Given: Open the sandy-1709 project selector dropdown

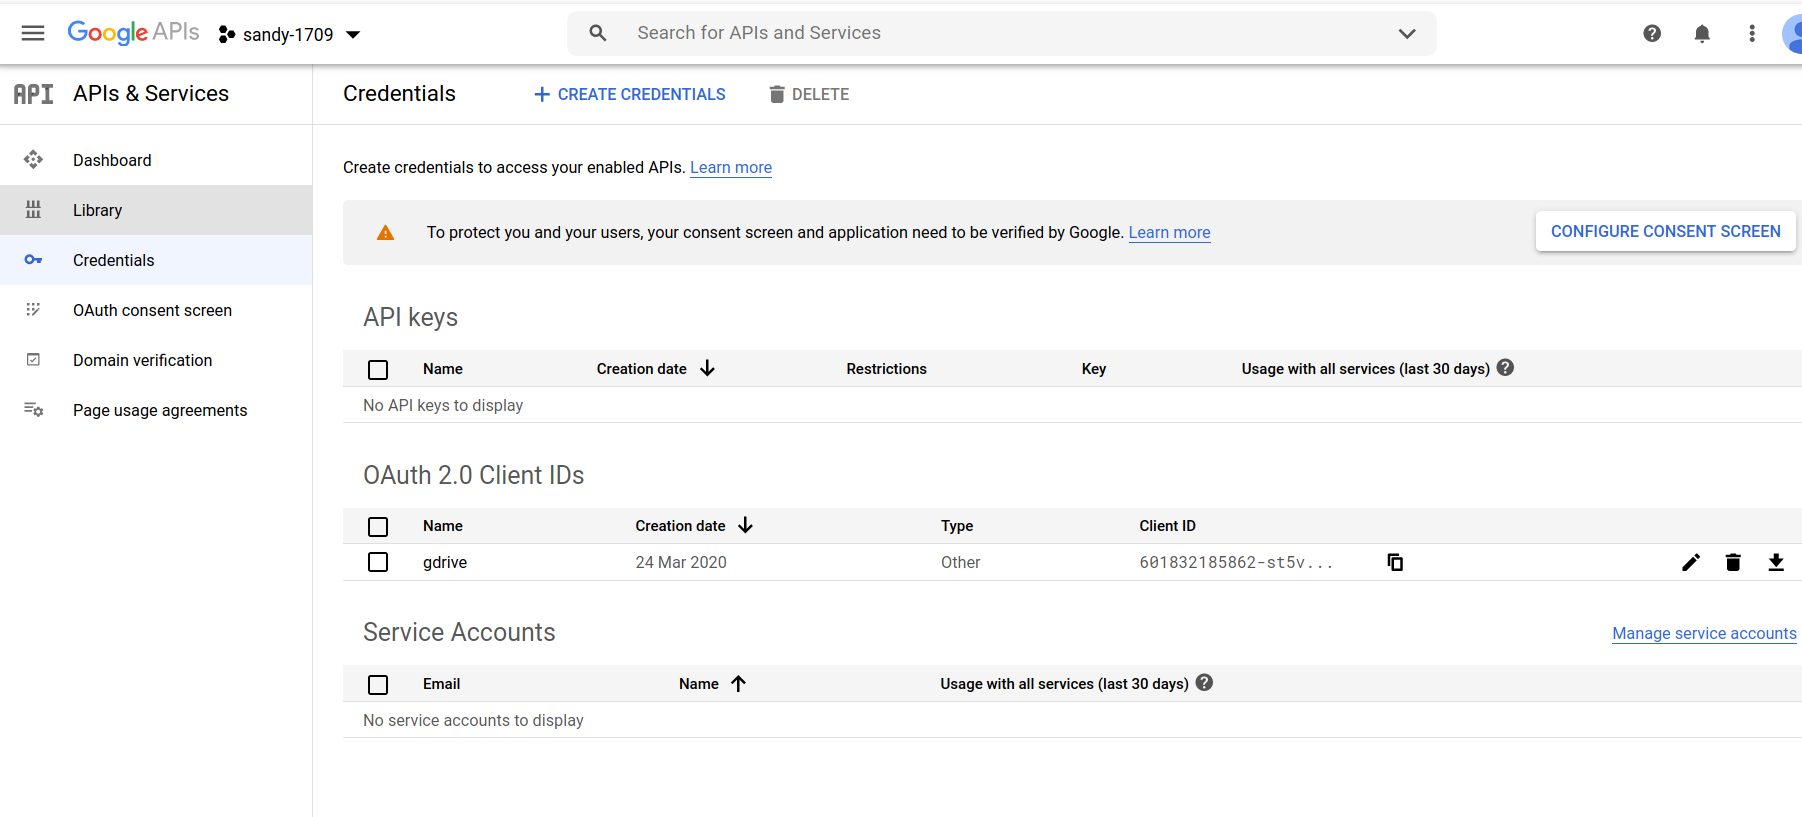Looking at the screenshot, I should tap(290, 34).
